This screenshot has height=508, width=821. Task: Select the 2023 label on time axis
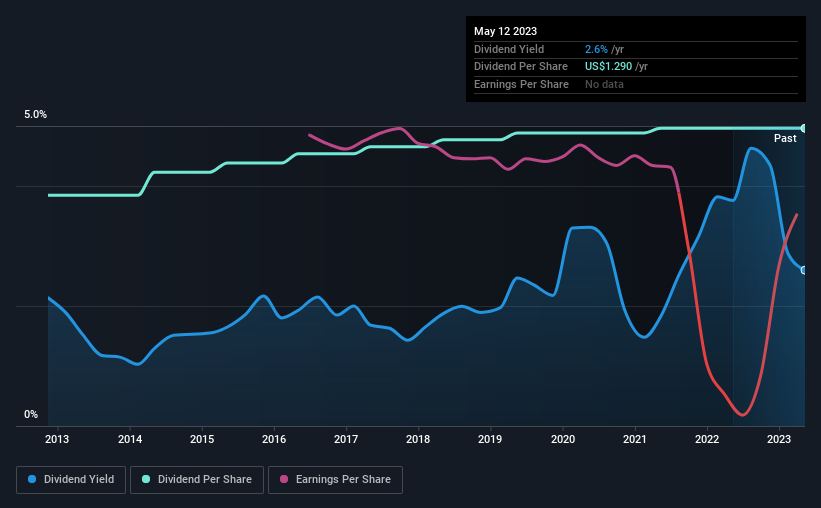(x=779, y=439)
